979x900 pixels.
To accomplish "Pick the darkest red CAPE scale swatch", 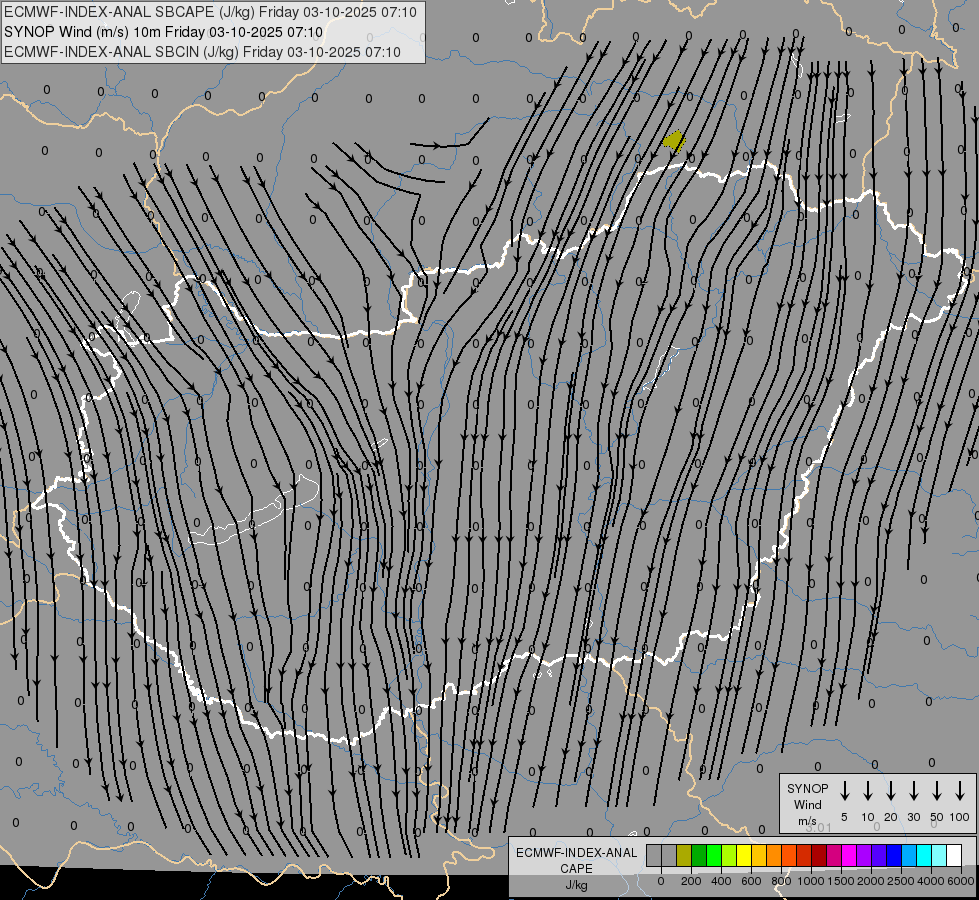I will pyautogui.click(x=819, y=855).
